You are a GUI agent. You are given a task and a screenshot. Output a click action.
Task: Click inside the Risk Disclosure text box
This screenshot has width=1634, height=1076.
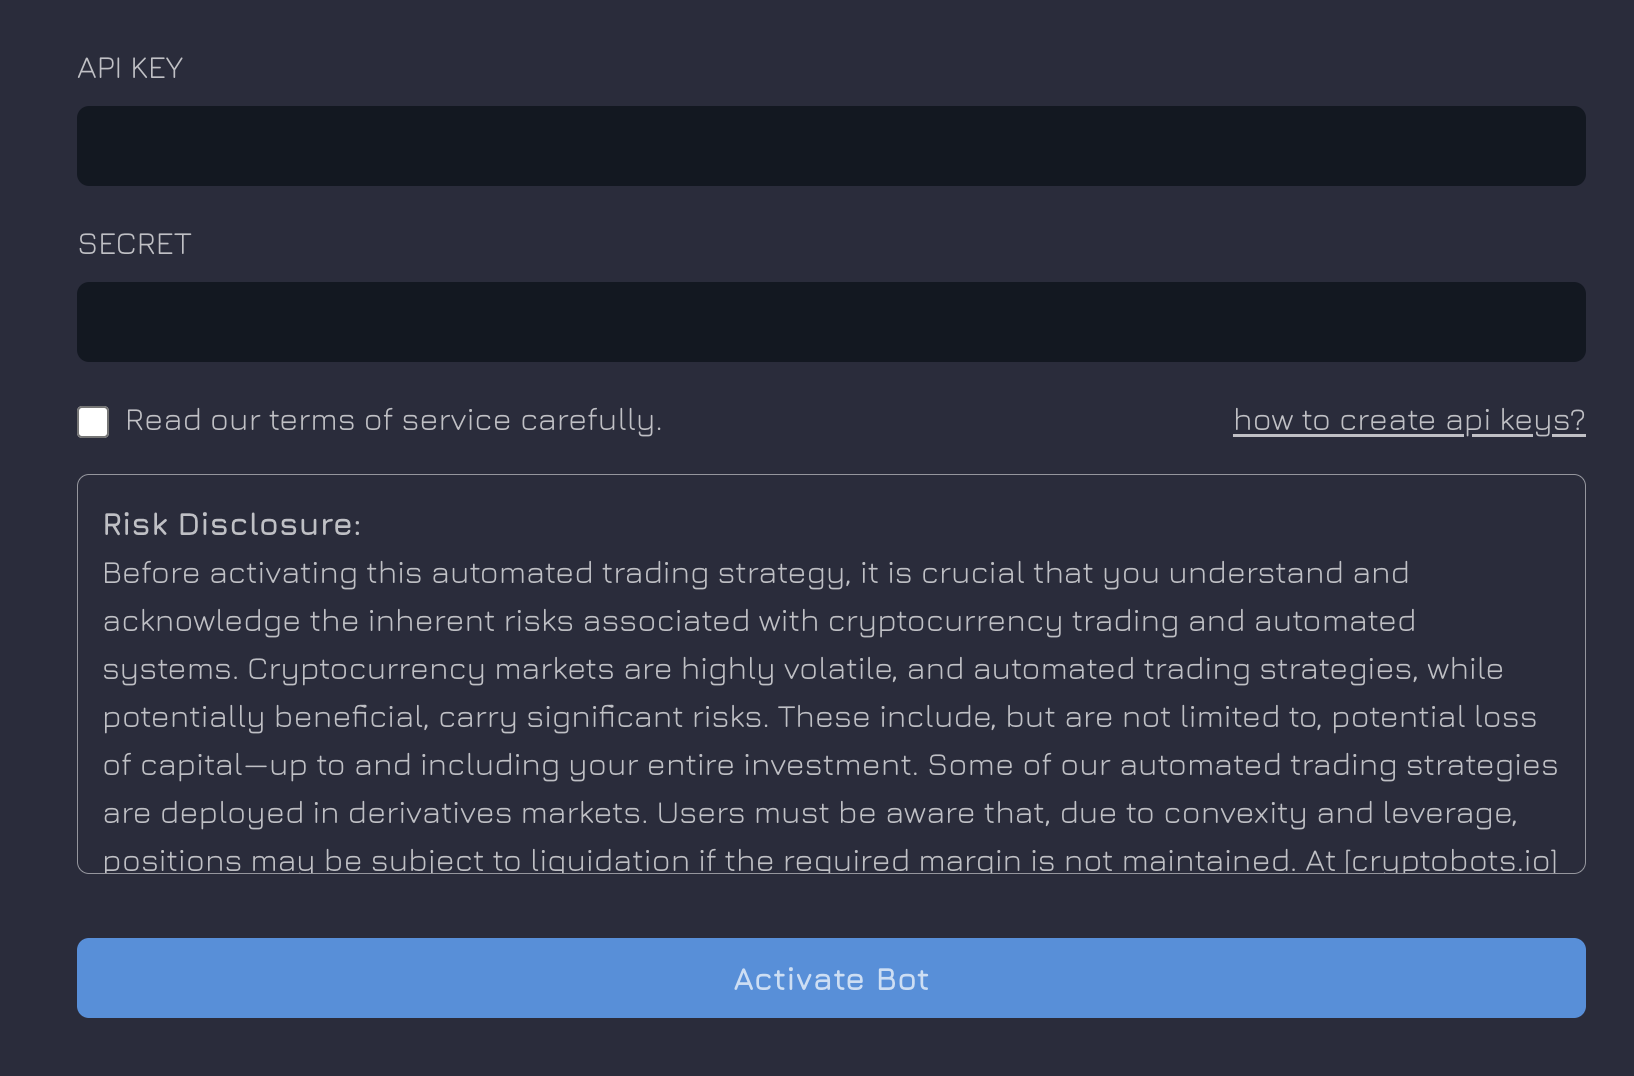pos(830,690)
